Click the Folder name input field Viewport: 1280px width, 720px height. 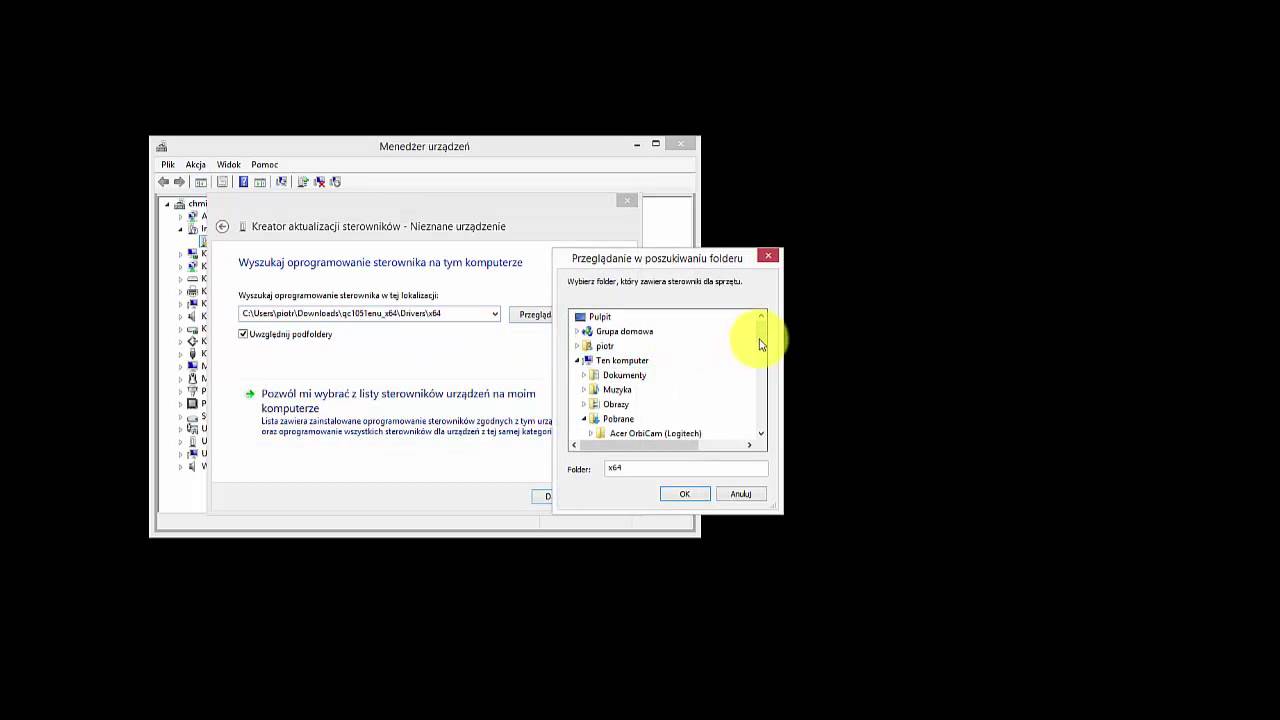coord(686,468)
